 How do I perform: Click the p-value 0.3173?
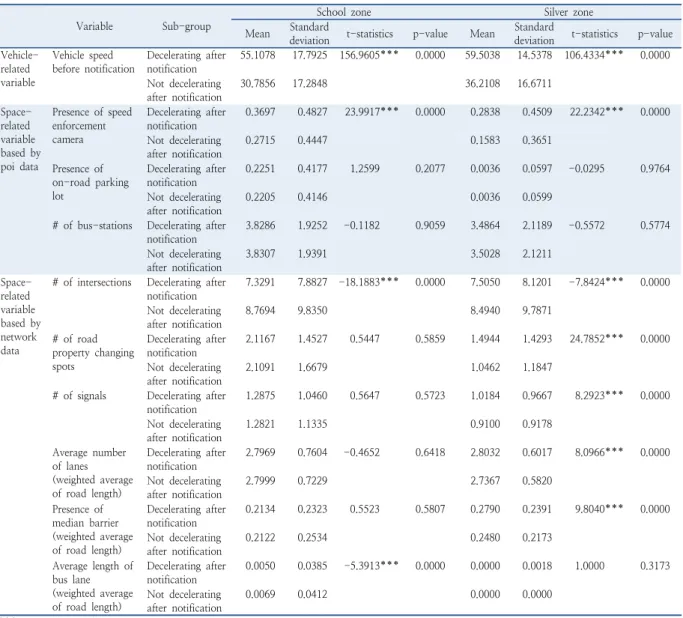pos(655,566)
